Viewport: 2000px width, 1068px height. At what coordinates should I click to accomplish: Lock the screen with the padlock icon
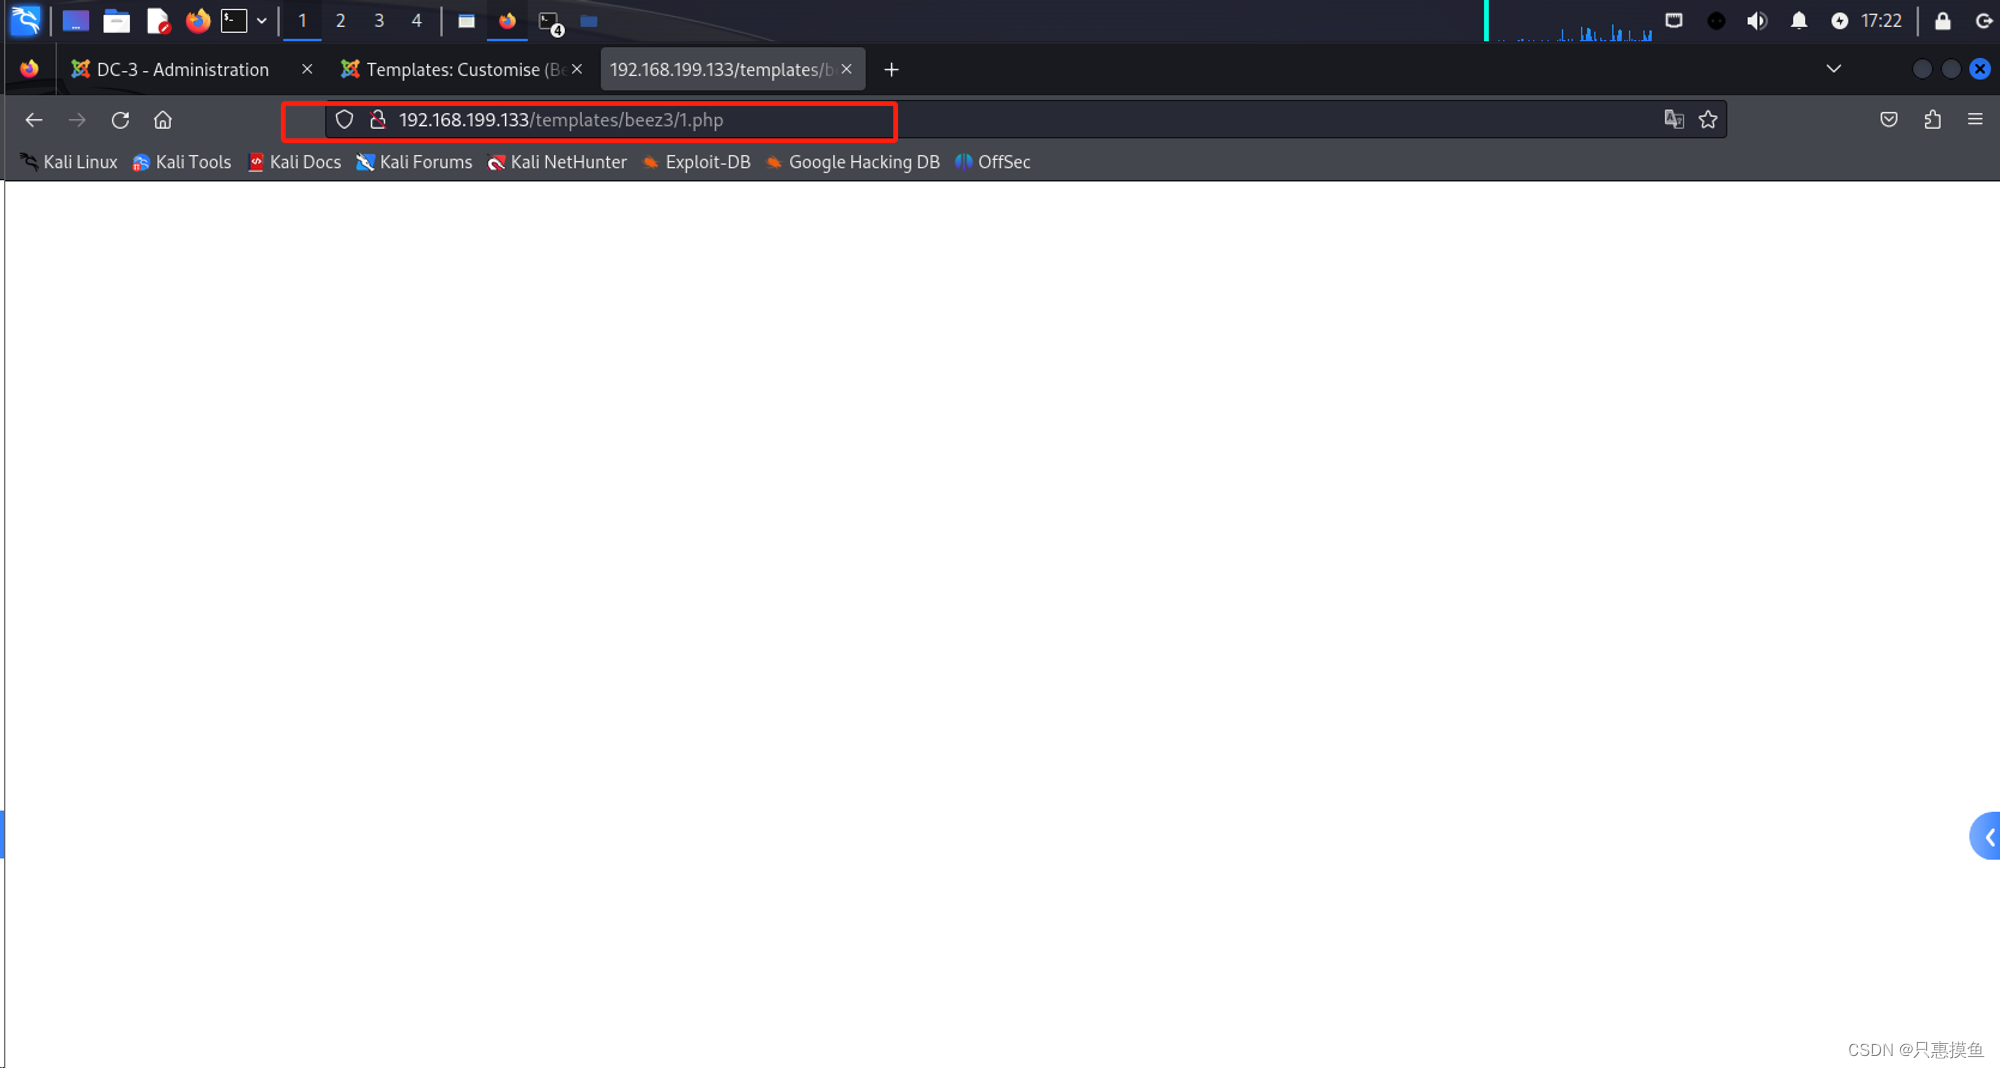[1942, 20]
